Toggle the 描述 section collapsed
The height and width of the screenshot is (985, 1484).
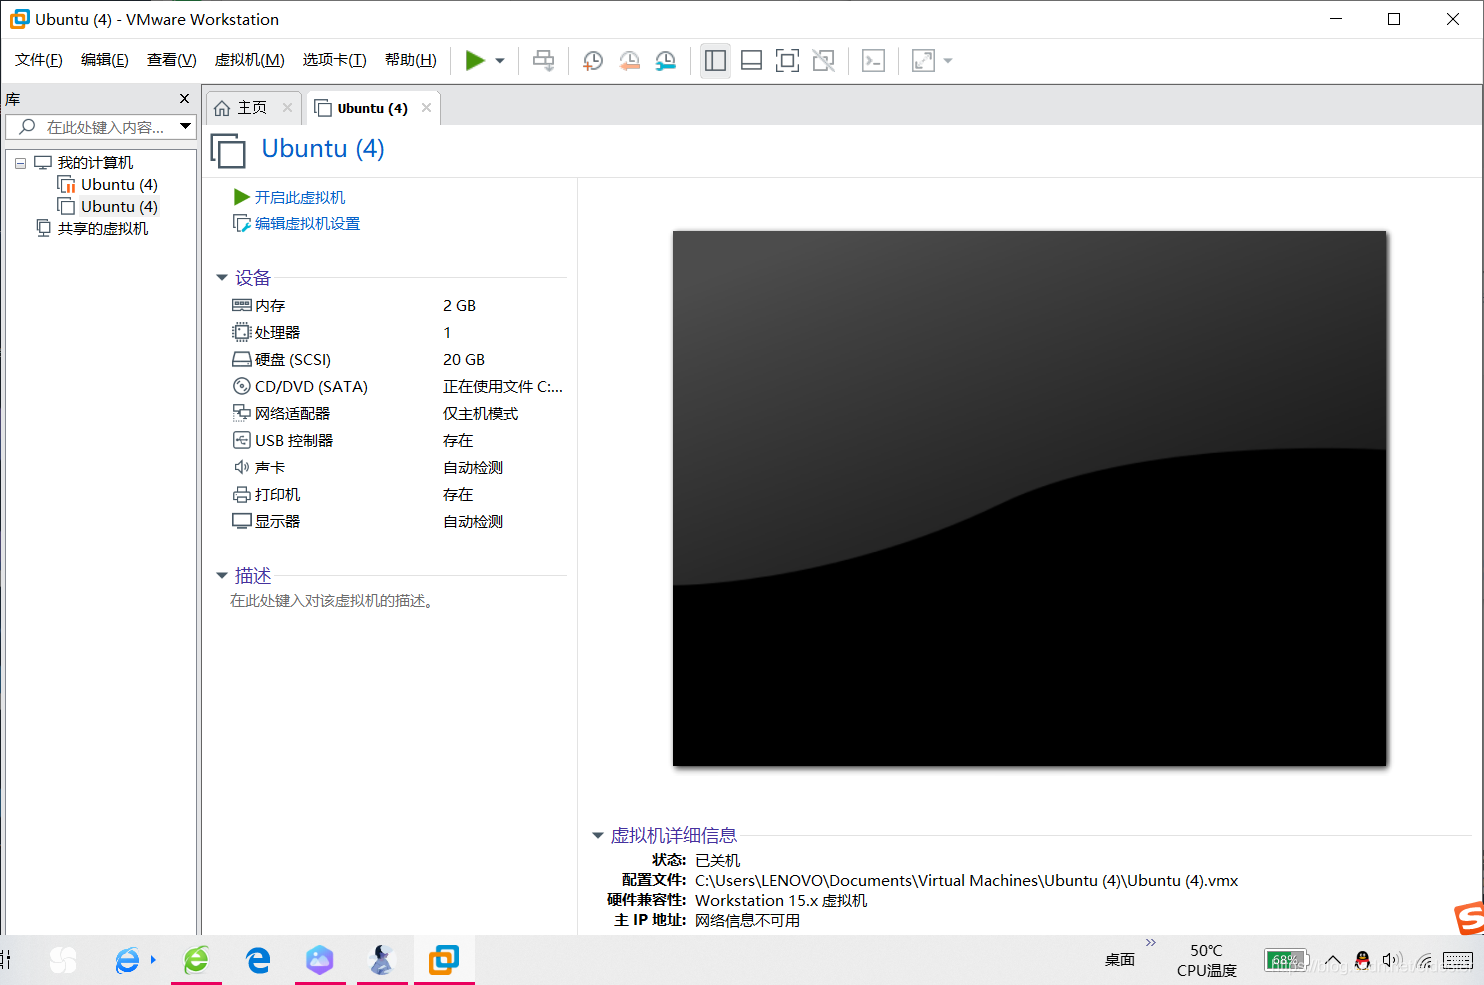click(222, 575)
